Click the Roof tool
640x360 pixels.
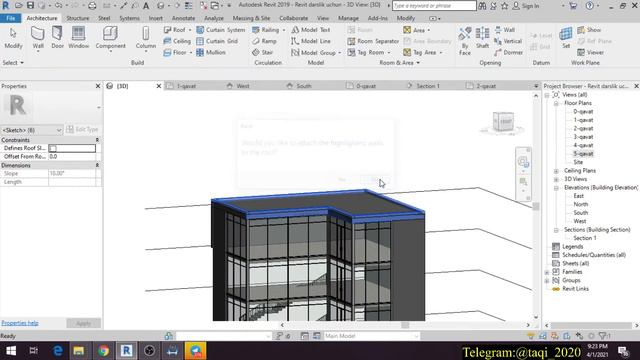[174, 30]
